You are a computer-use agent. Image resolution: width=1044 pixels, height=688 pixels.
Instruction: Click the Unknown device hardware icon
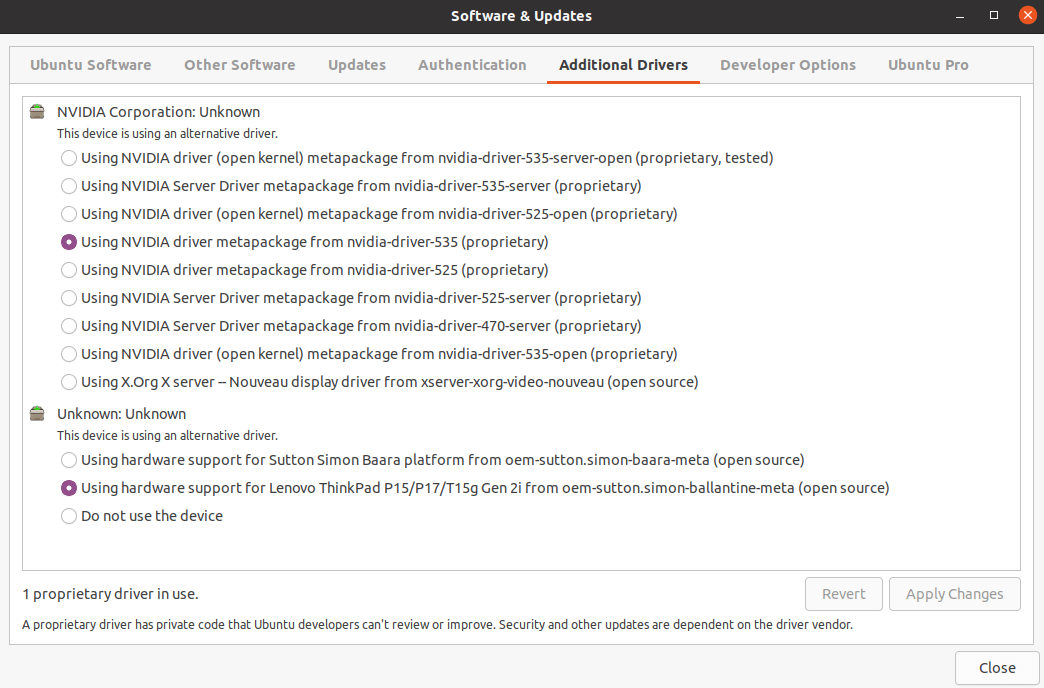pyautogui.click(x=37, y=414)
